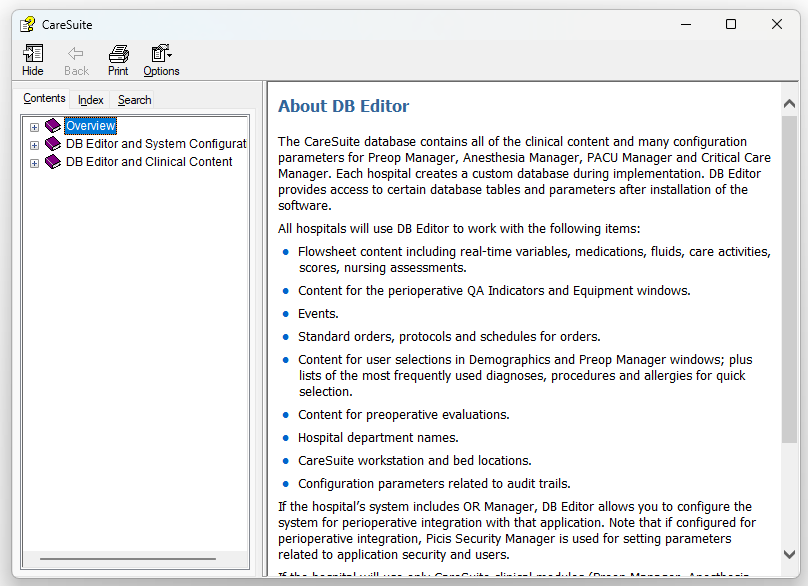Select DB Editor and System Configuration topic

156,144
